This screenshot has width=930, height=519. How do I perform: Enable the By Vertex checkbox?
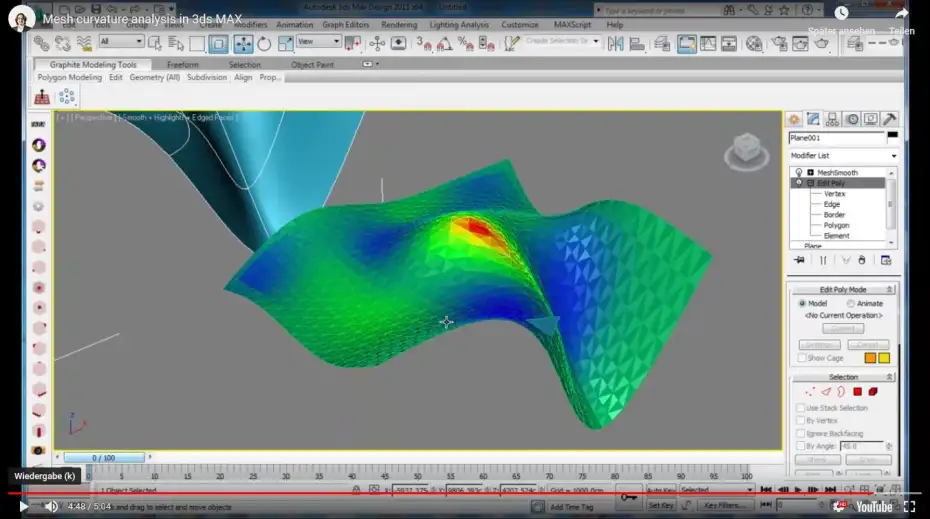[x=801, y=421]
